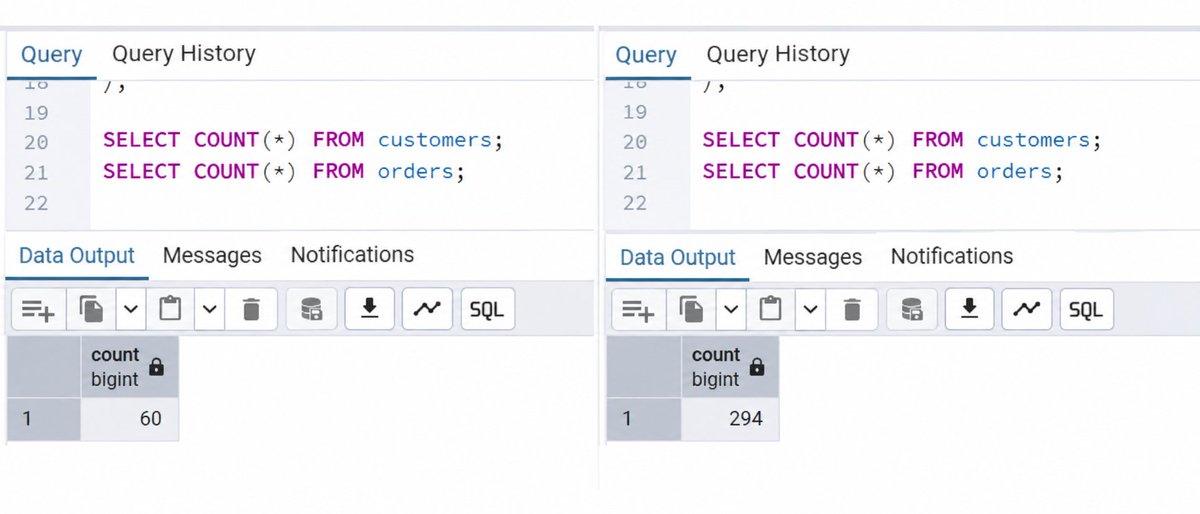Click SQL button in right pane toolbar
The image size is (1200, 514).
pos(1086,310)
